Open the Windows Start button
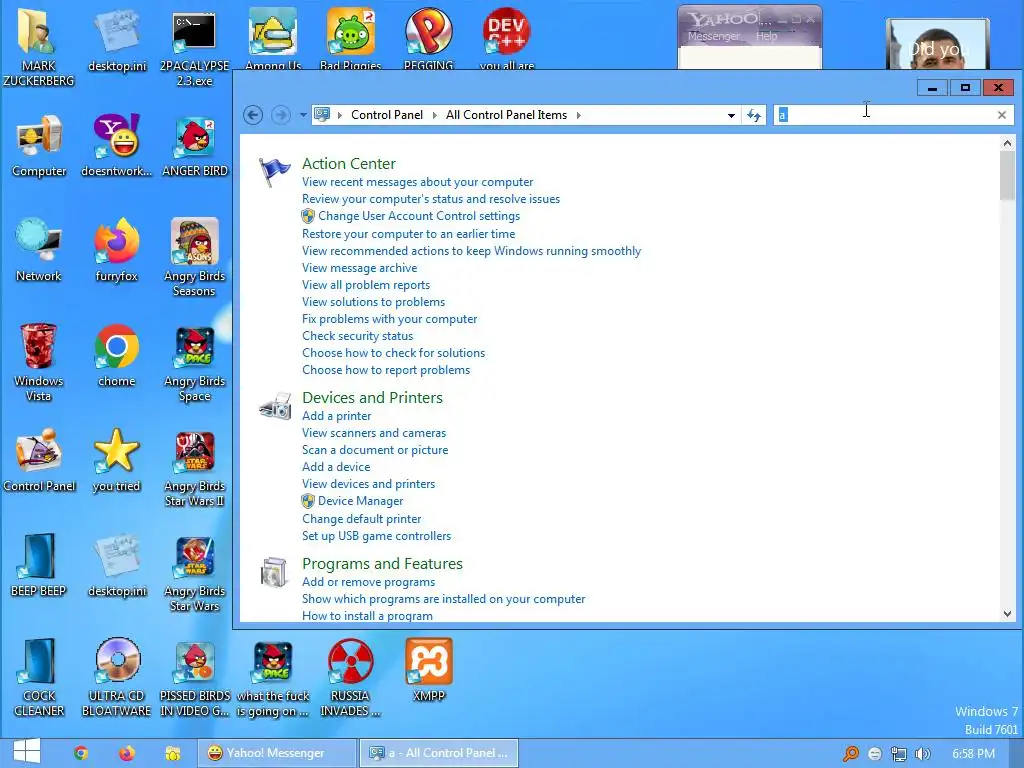 tap(26, 752)
